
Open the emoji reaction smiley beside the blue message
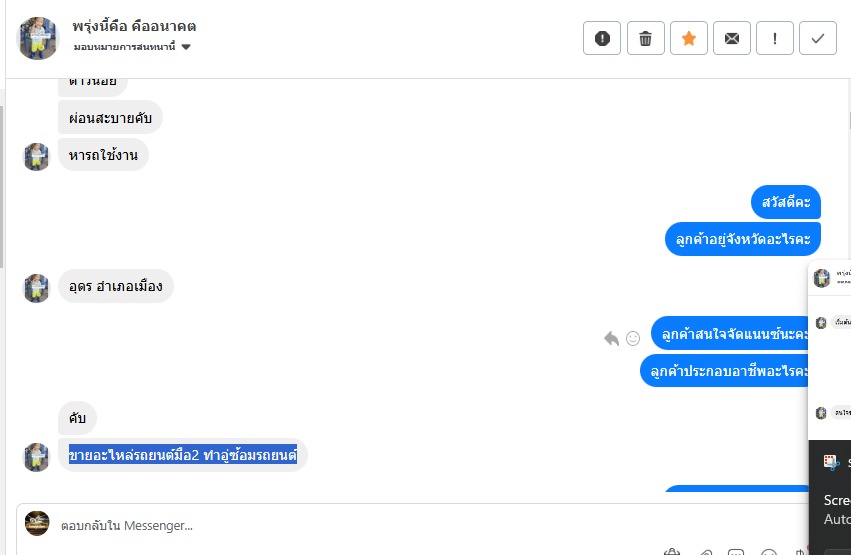click(633, 338)
